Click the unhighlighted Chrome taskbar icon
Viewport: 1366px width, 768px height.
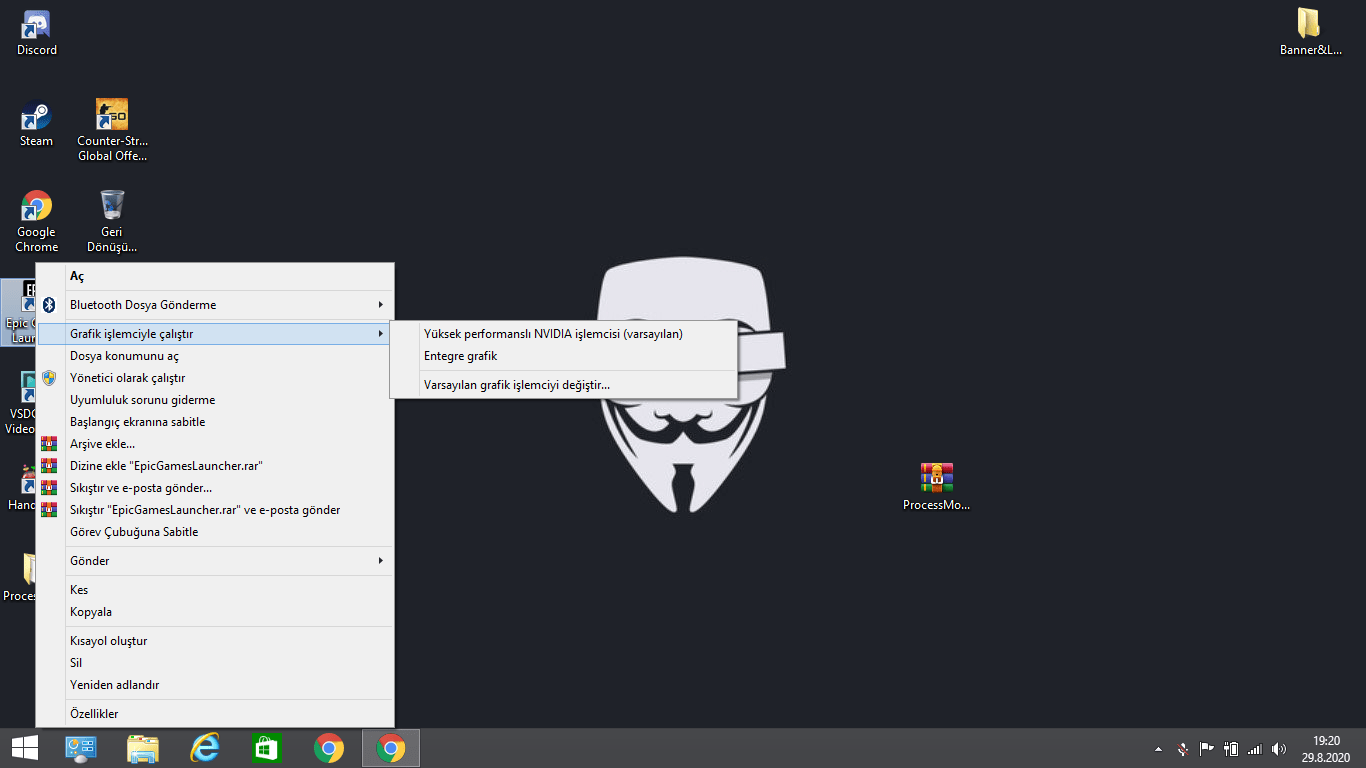329,748
